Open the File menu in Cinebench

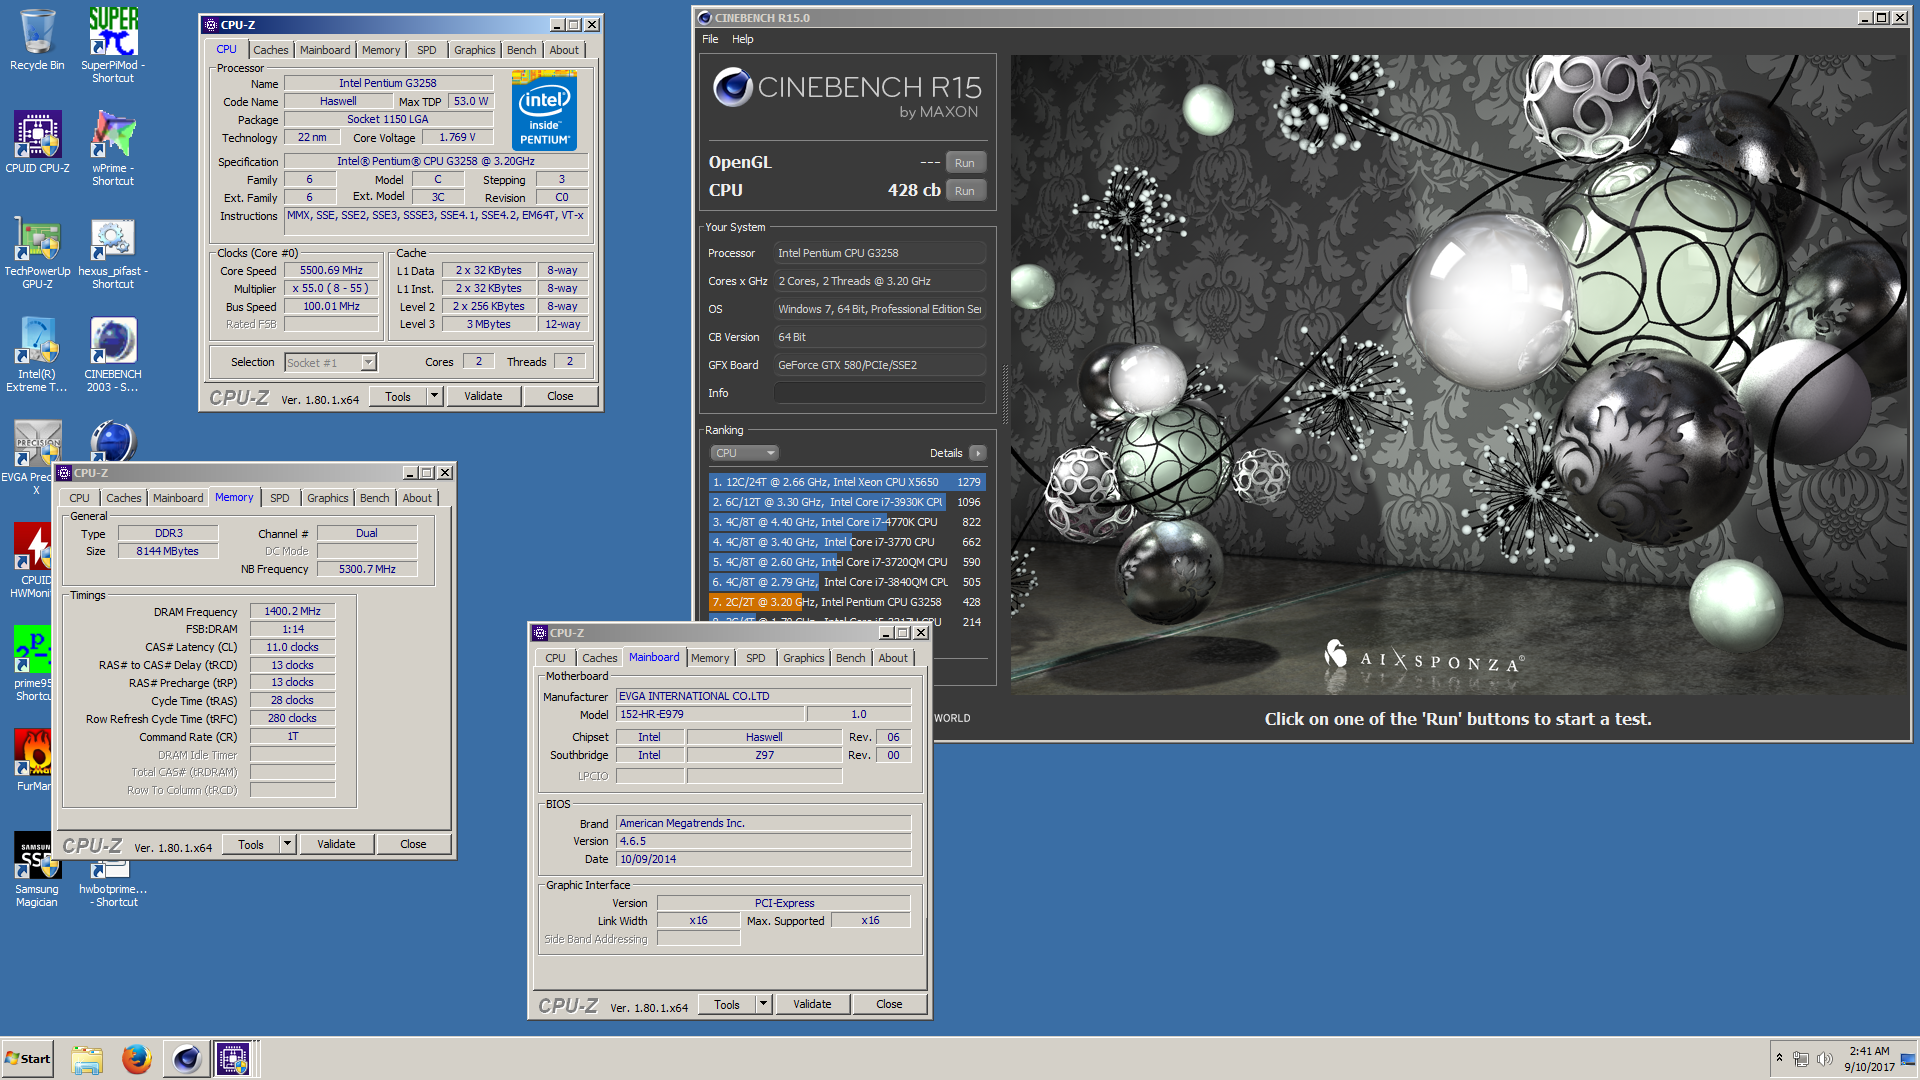coord(710,39)
